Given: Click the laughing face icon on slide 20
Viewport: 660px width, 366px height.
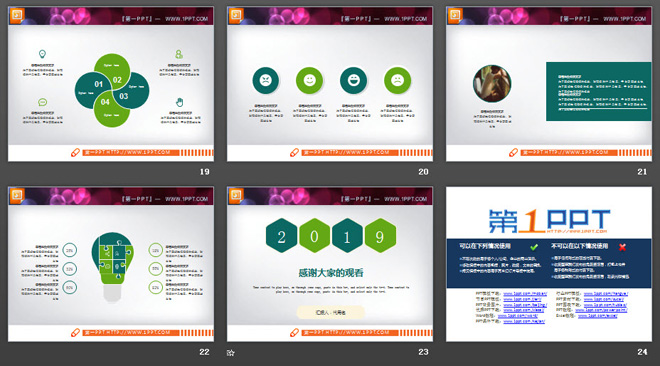Looking at the screenshot, I should point(354,80).
